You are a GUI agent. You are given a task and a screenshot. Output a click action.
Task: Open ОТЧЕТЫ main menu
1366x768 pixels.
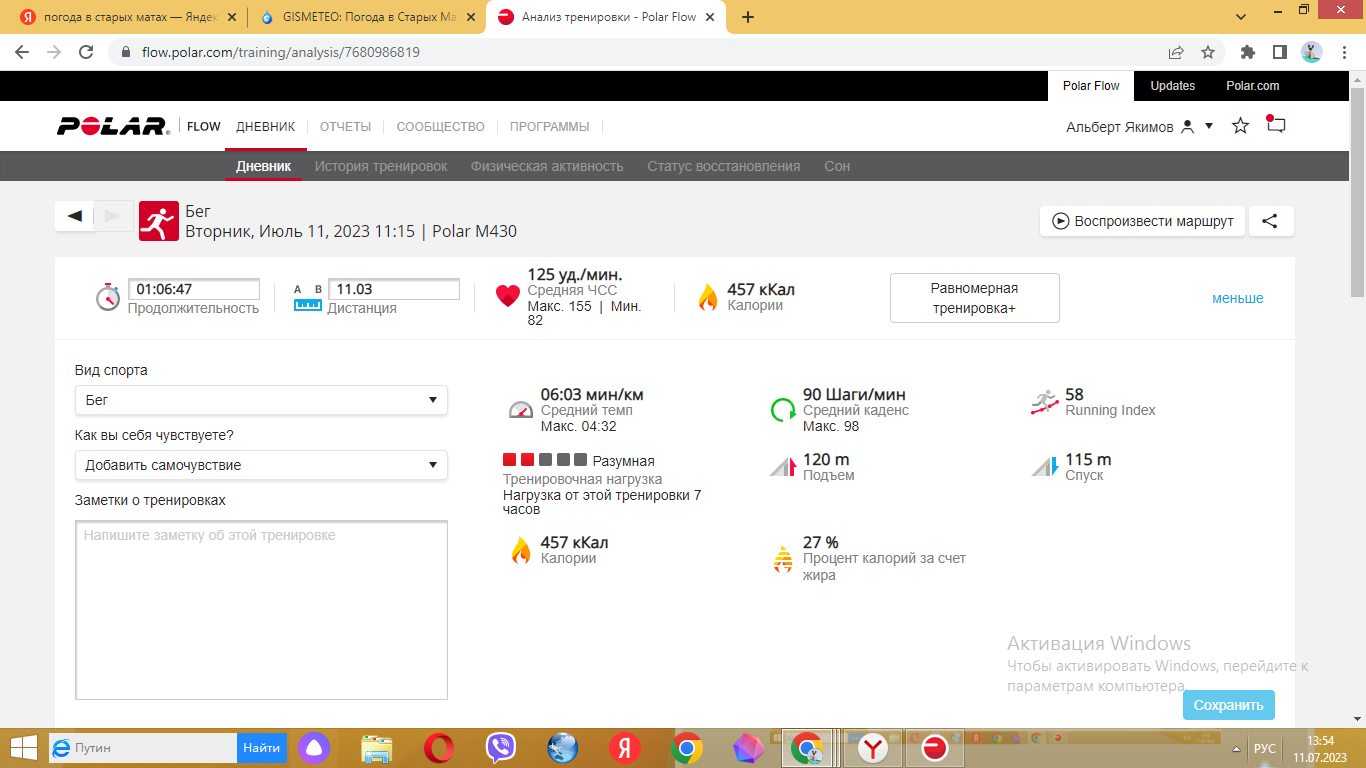coord(345,127)
